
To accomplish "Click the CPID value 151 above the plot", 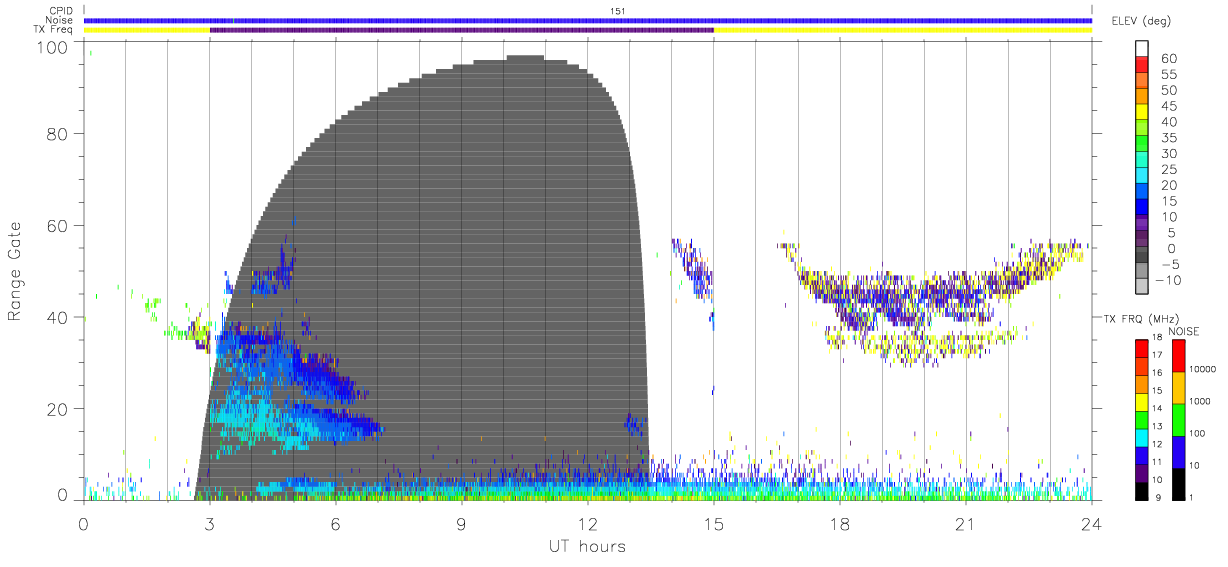I will pos(617,11).
